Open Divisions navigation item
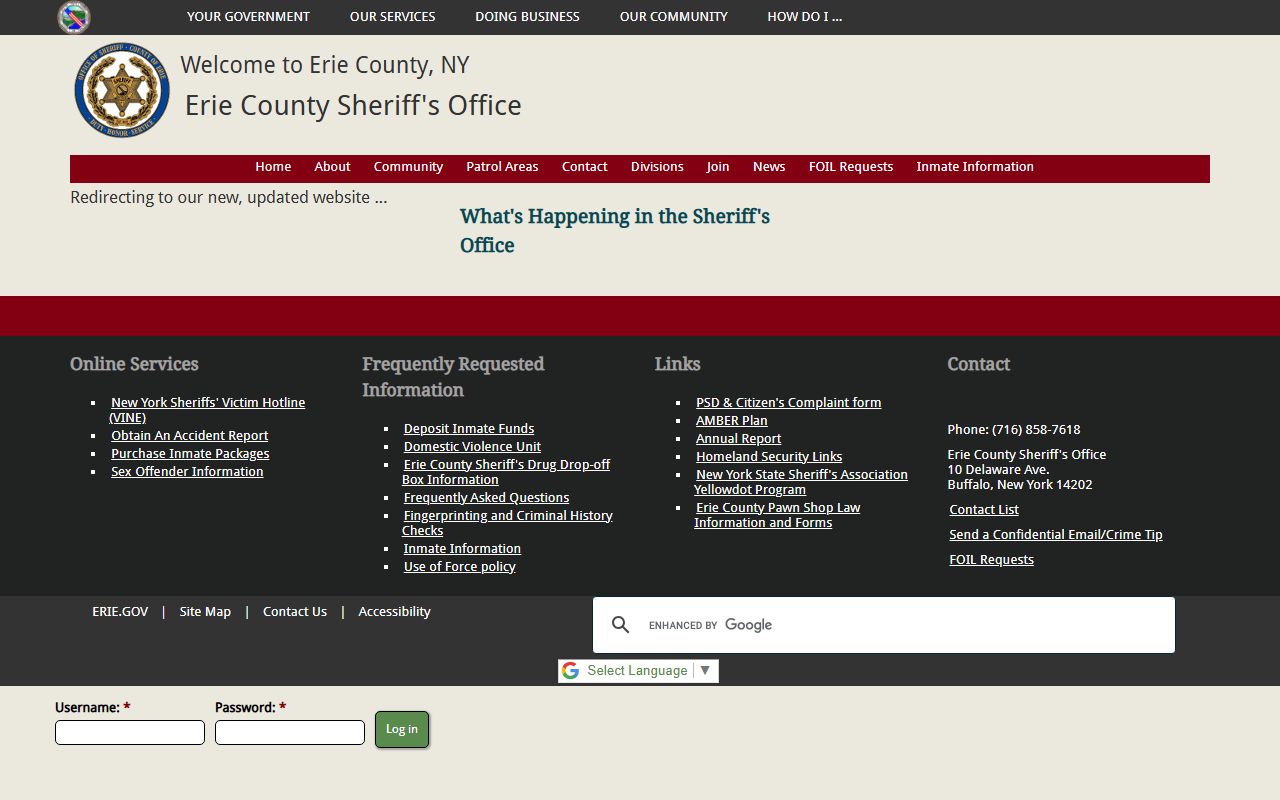Image resolution: width=1280 pixels, height=800 pixels. click(x=657, y=167)
